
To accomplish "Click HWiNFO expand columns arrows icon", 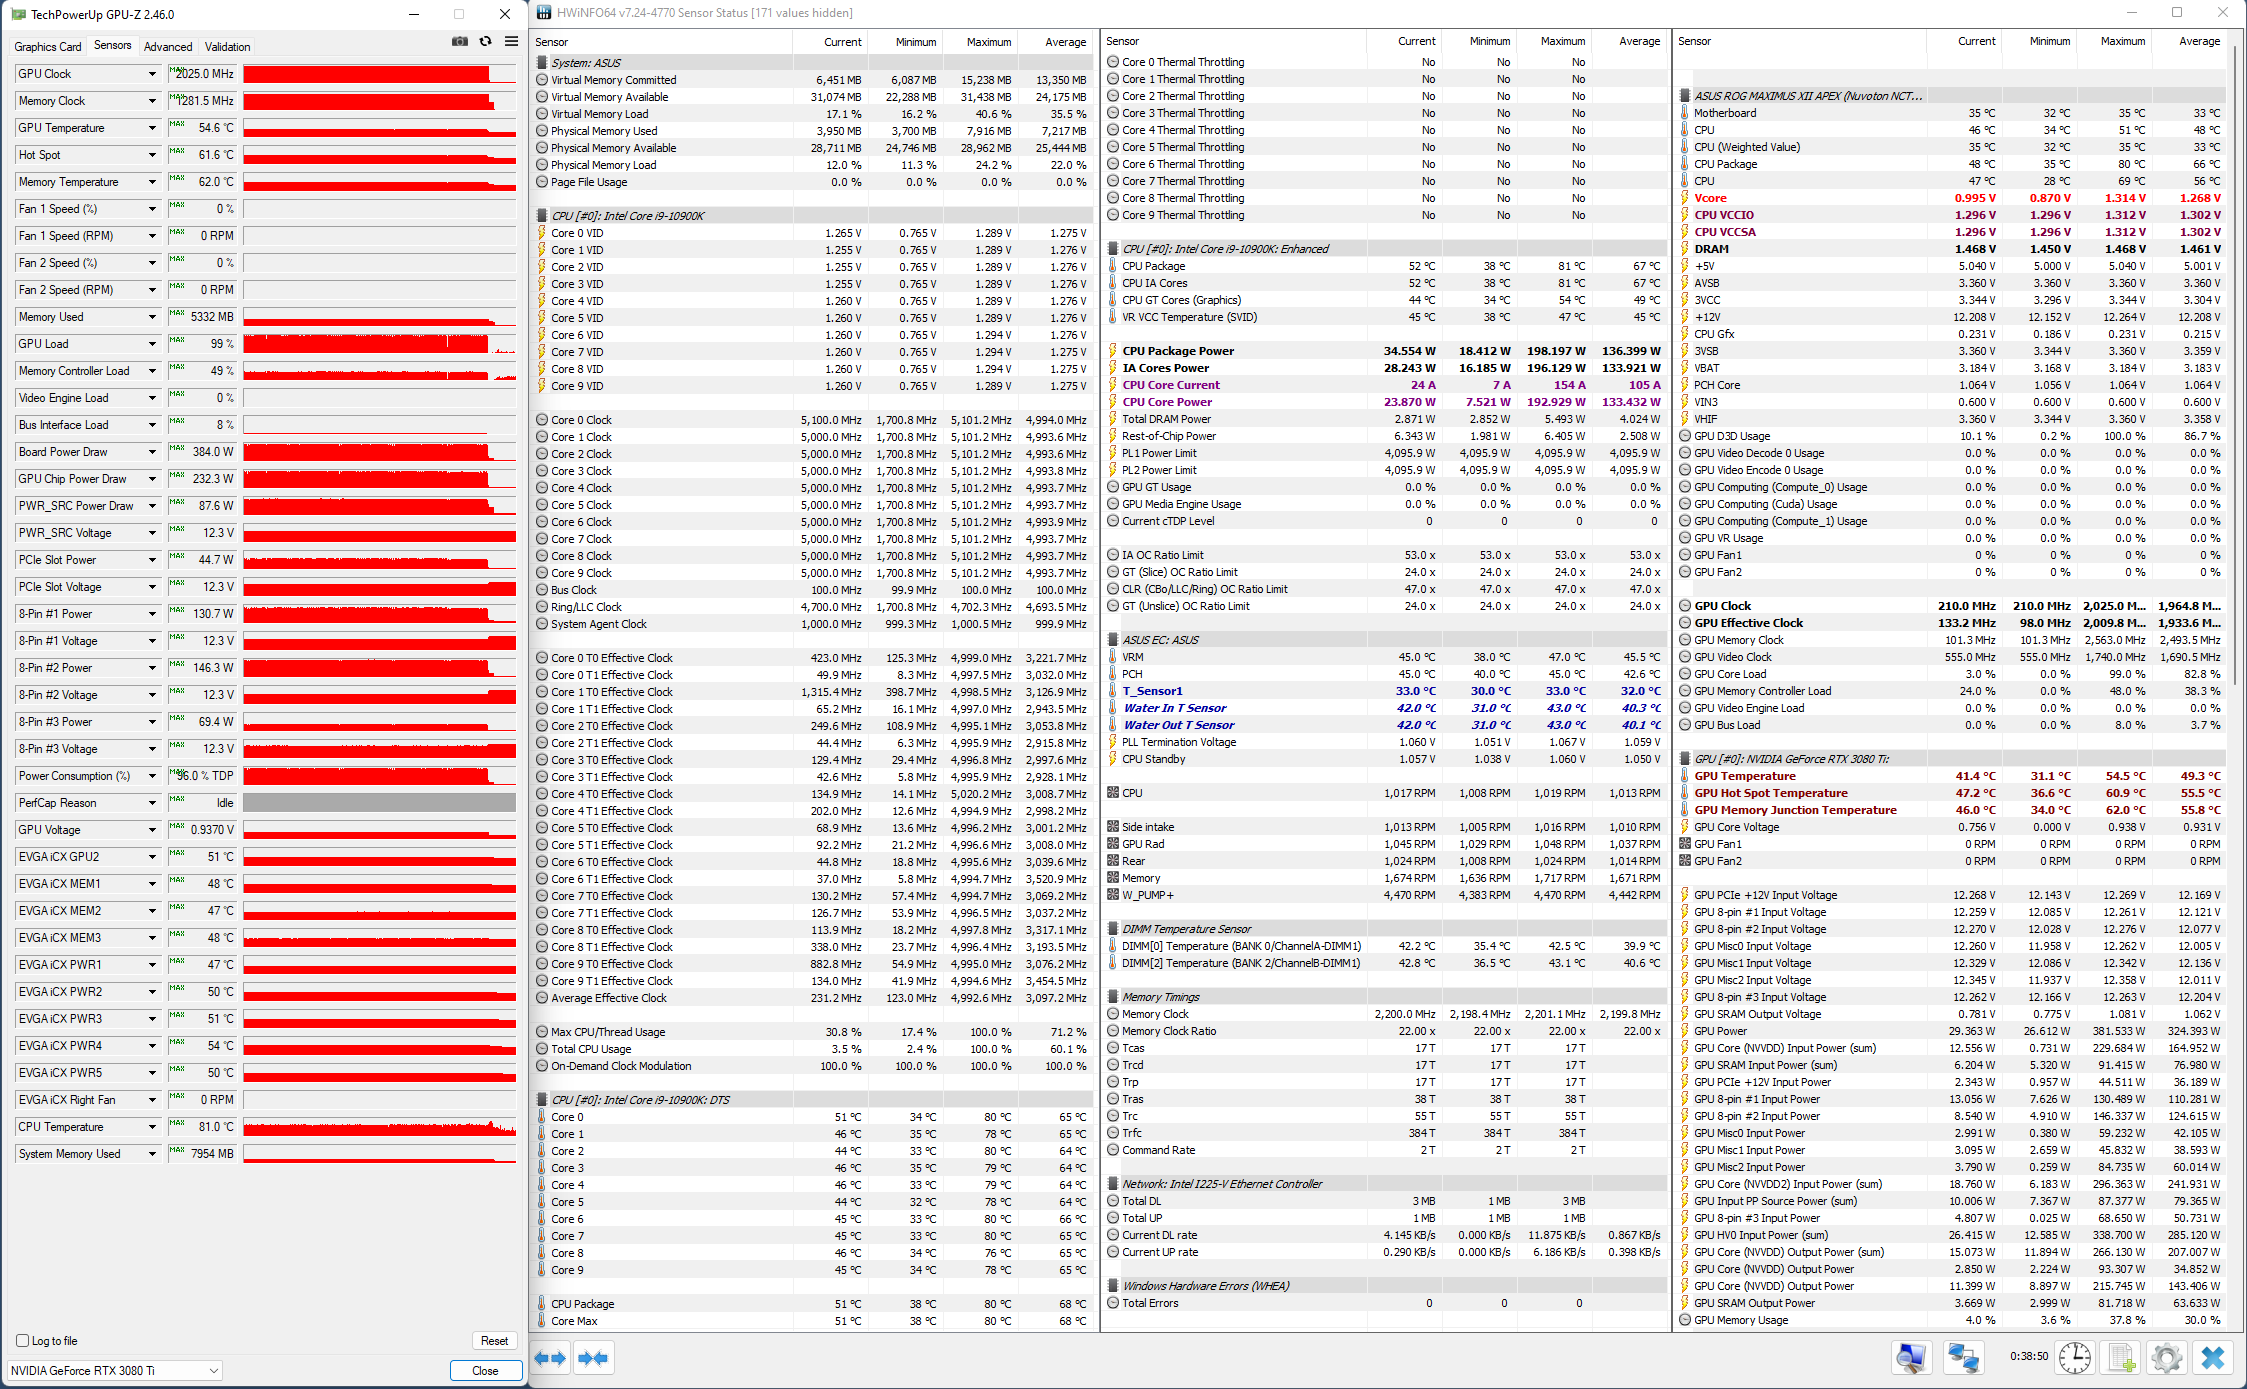I will tap(551, 1358).
